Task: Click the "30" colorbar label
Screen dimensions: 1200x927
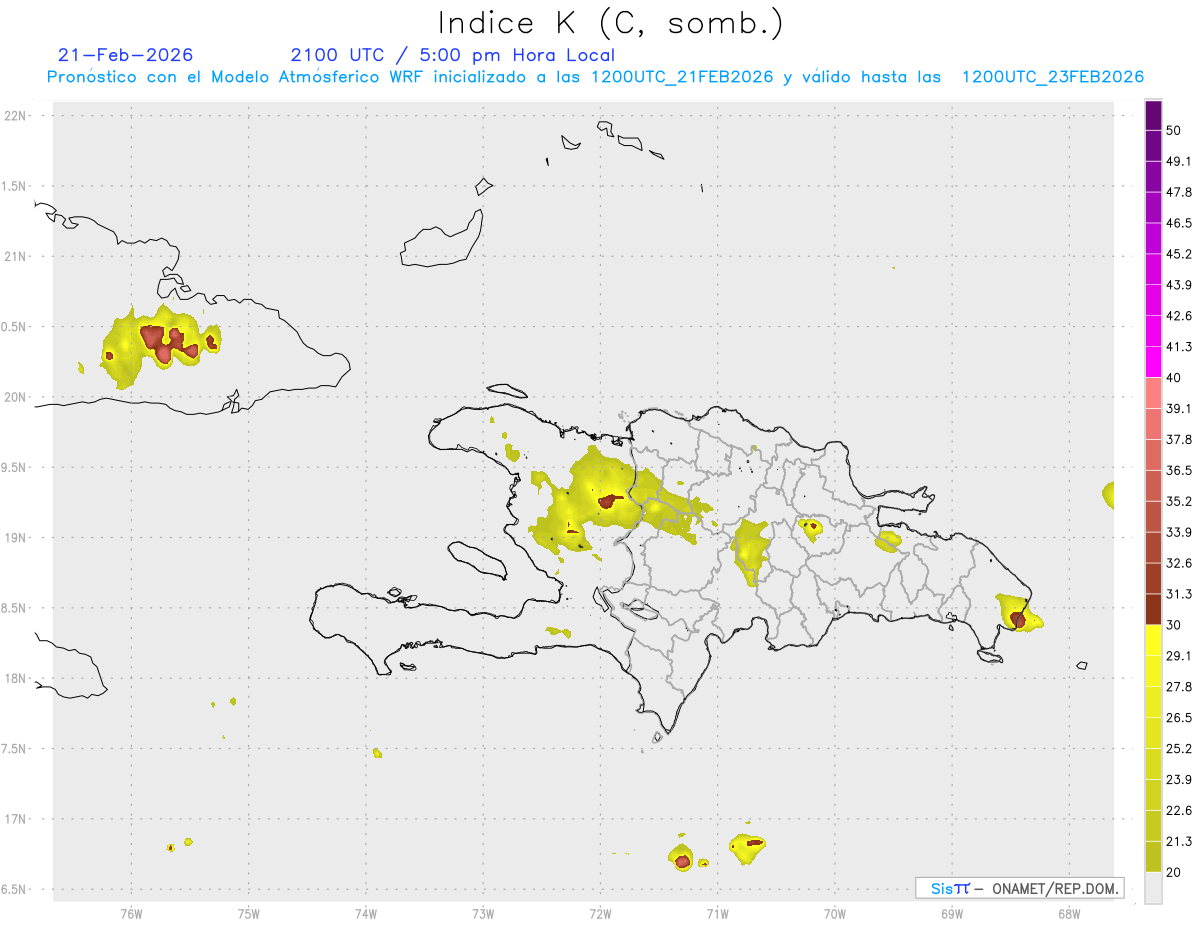Action: (1175, 625)
